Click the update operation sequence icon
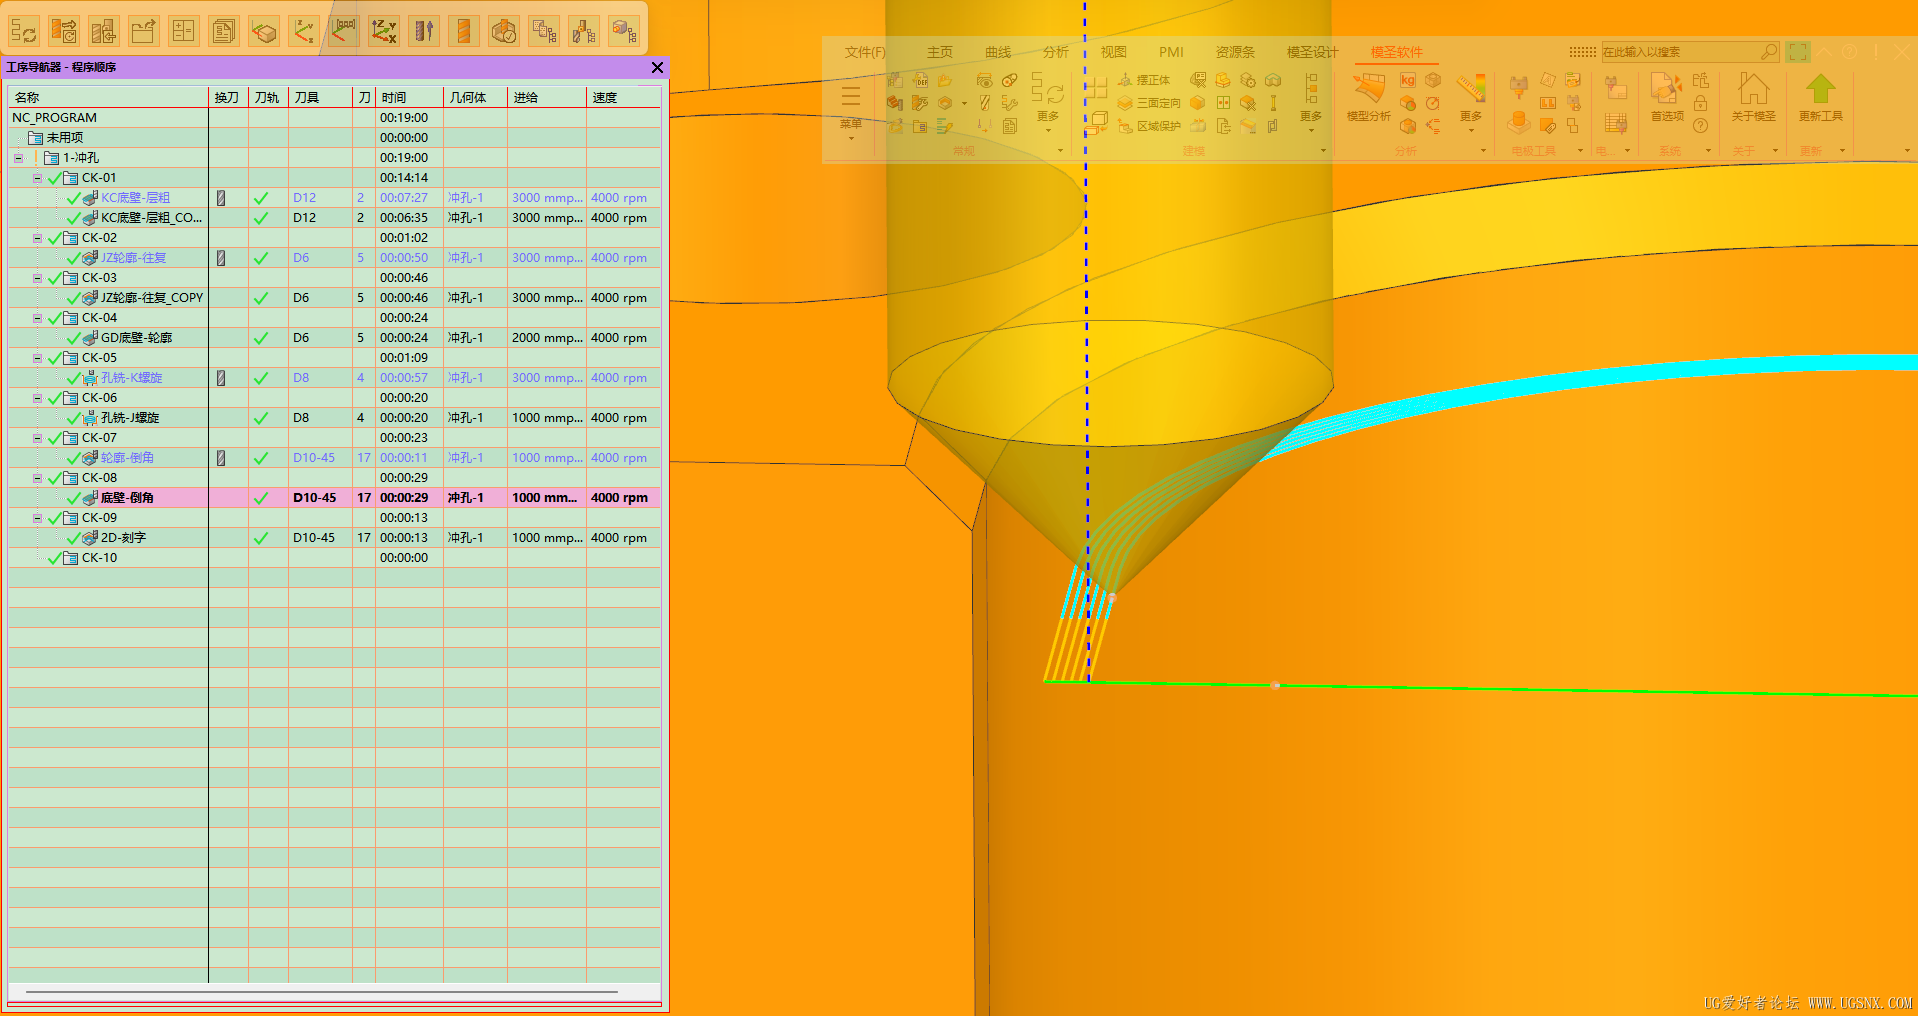This screenshot has height=1016, width=1918. (x=24, y=31)
